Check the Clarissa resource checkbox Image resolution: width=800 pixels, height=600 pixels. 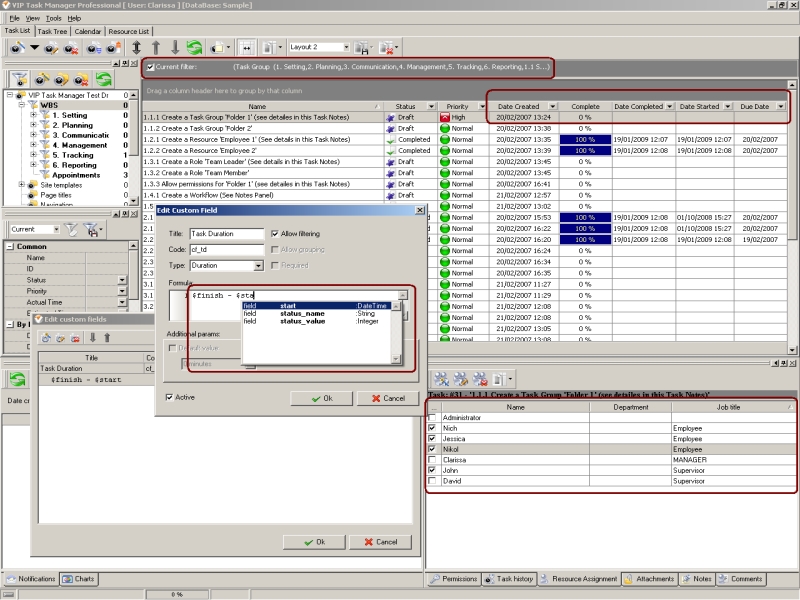(432, 459)
